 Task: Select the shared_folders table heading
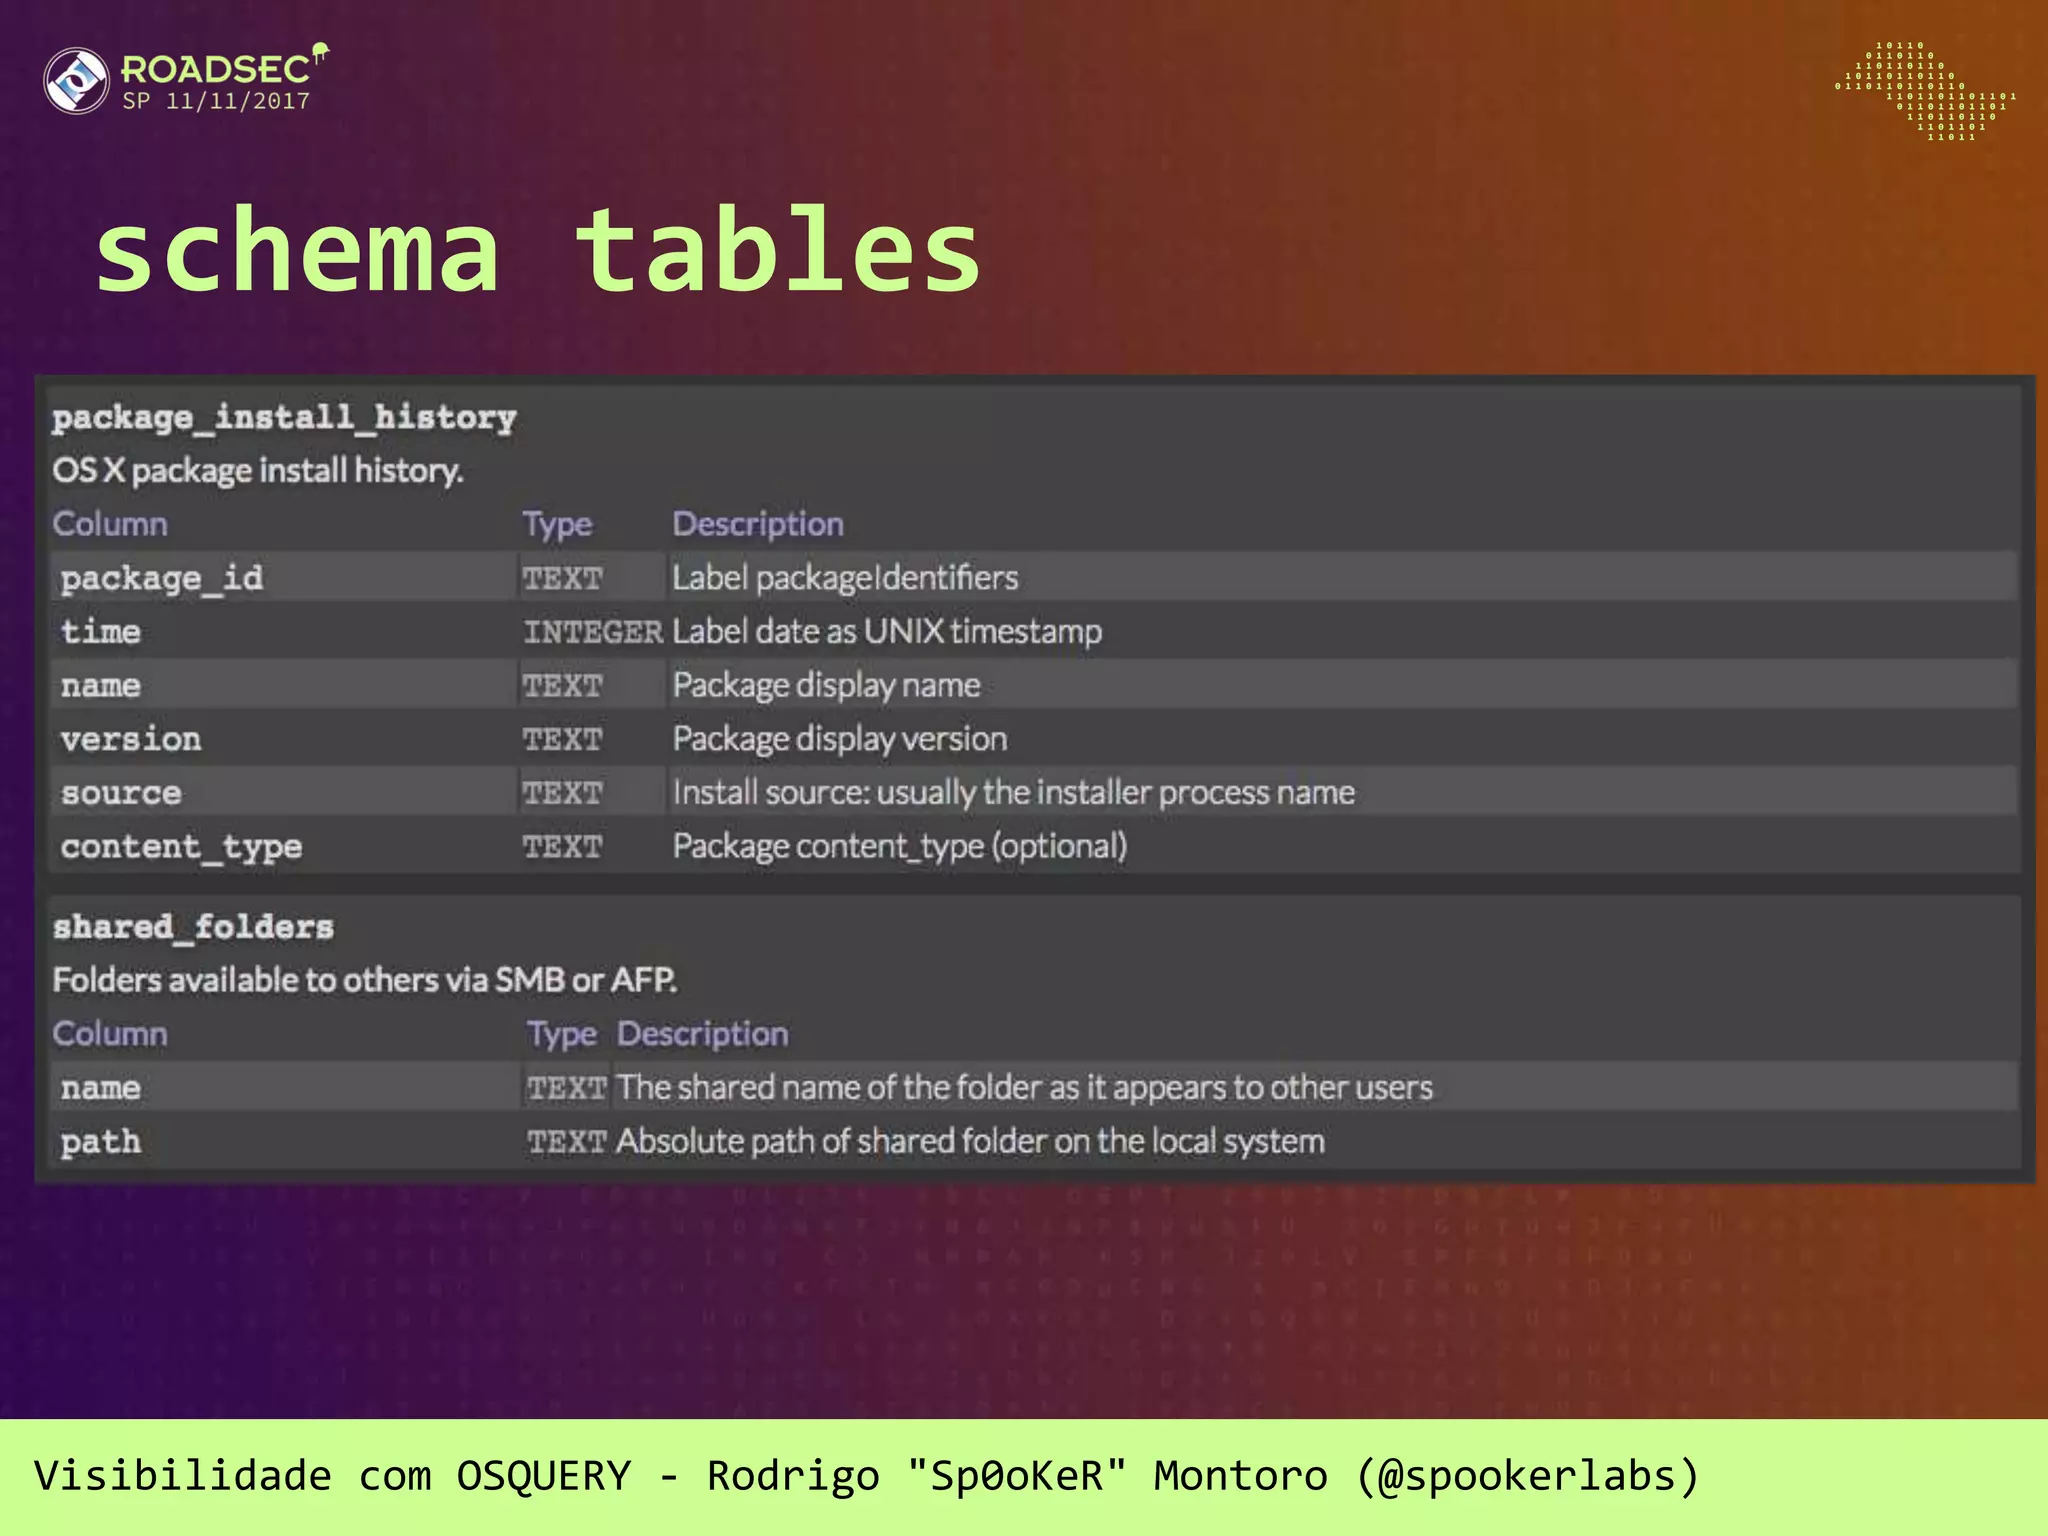193,927
